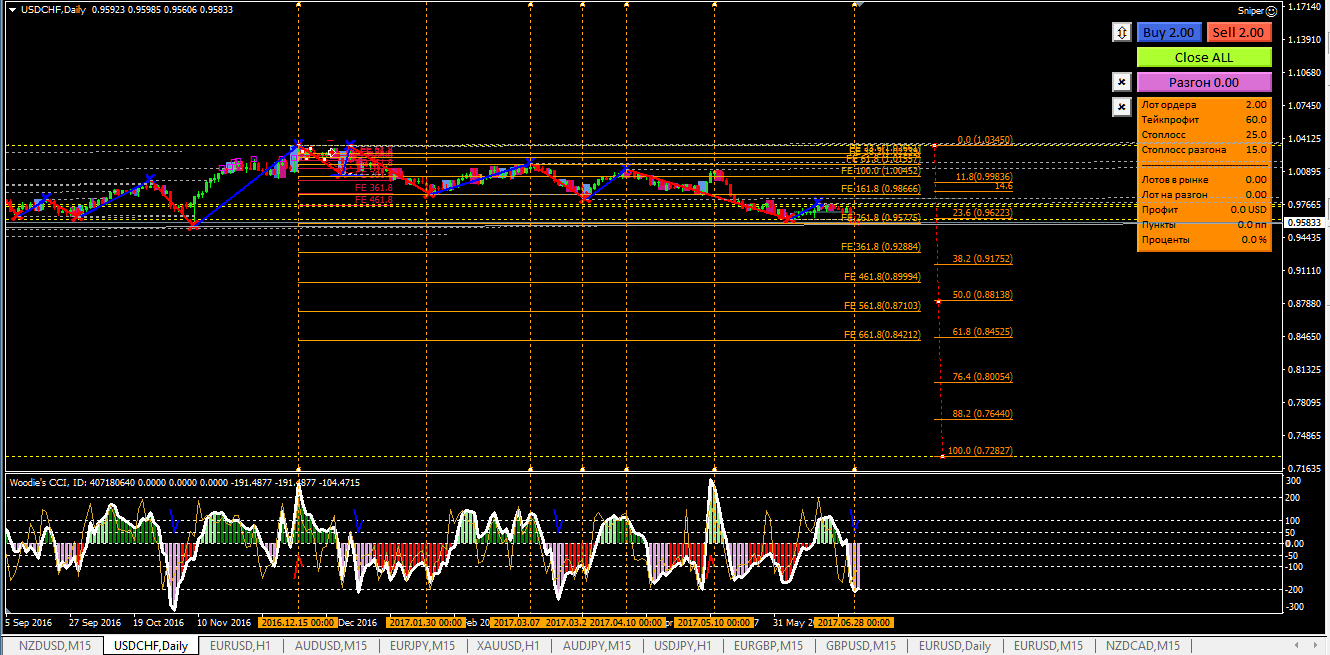Click the FE 561.8(0.87103) expansion label
The width and height of the screenshot is (1330, 655).
click(882, 305)
